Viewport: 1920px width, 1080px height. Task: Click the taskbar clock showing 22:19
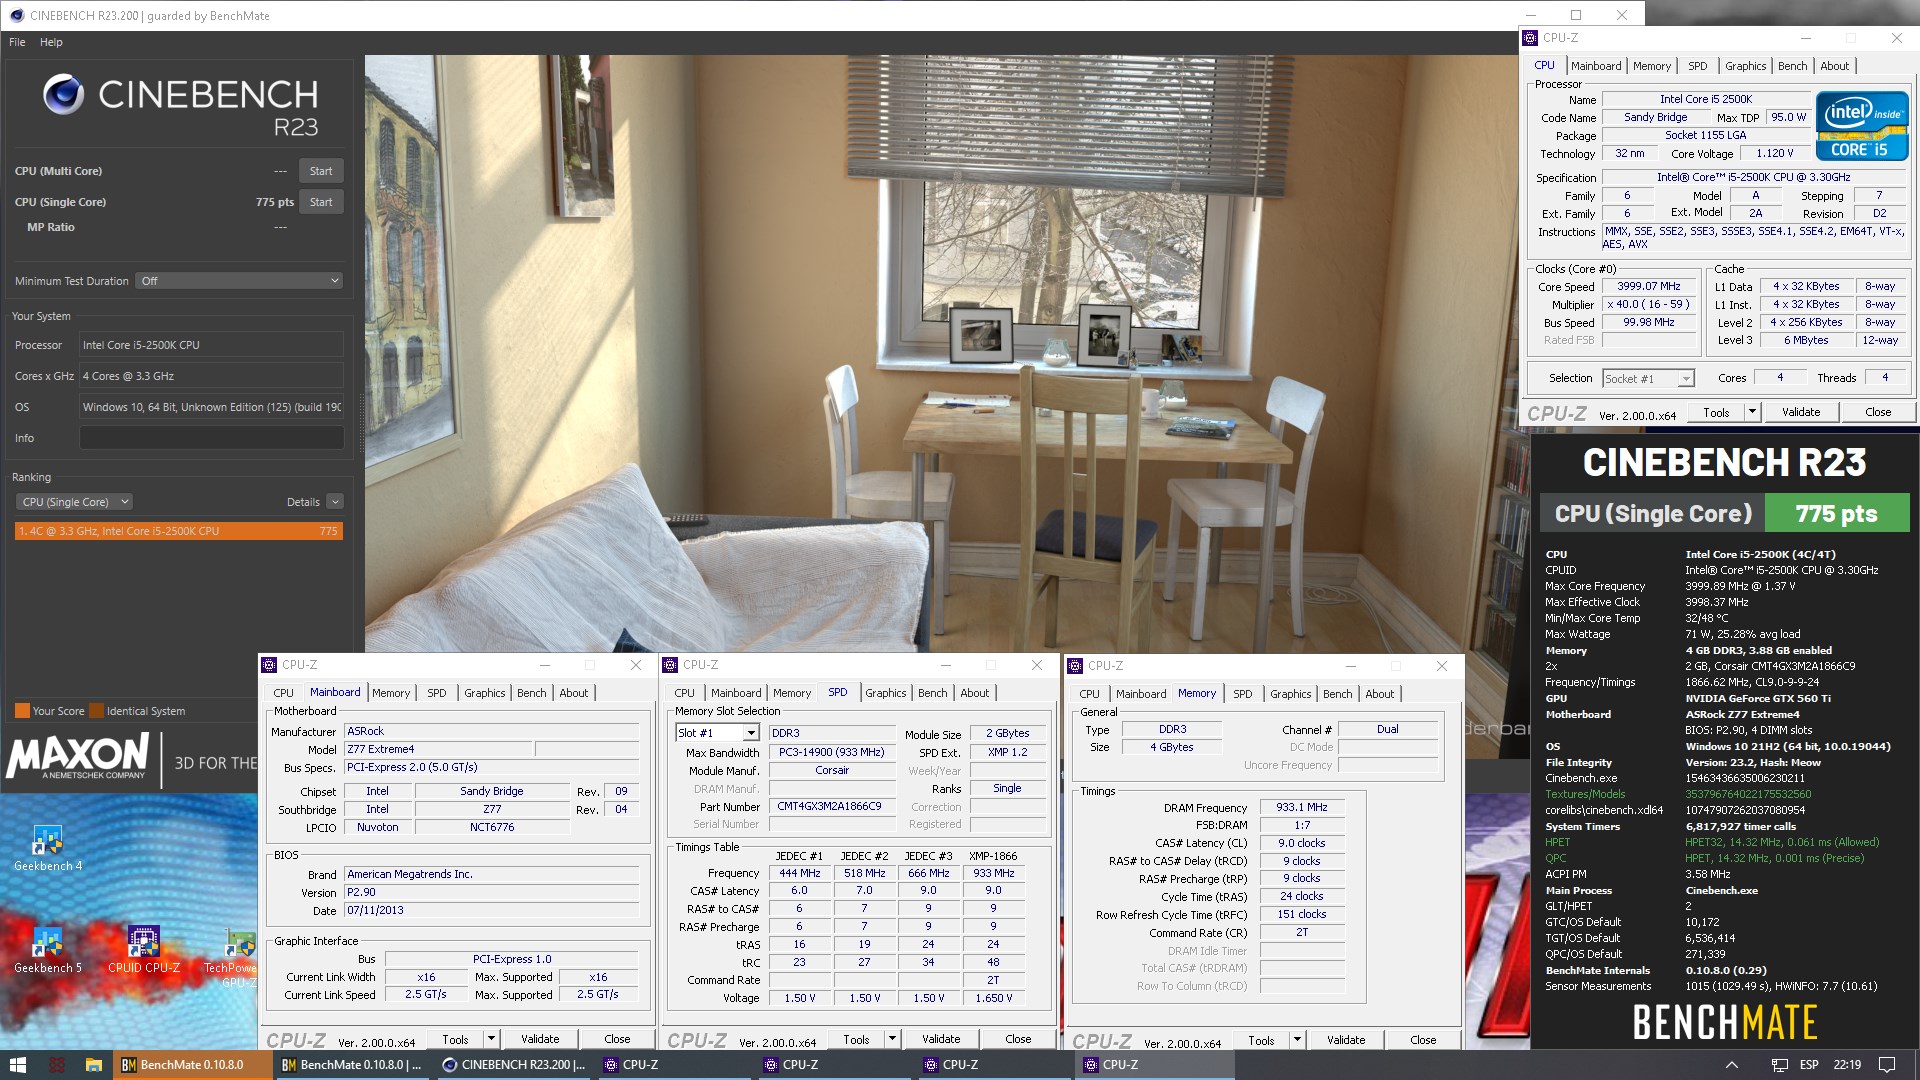point(1847,1065)
